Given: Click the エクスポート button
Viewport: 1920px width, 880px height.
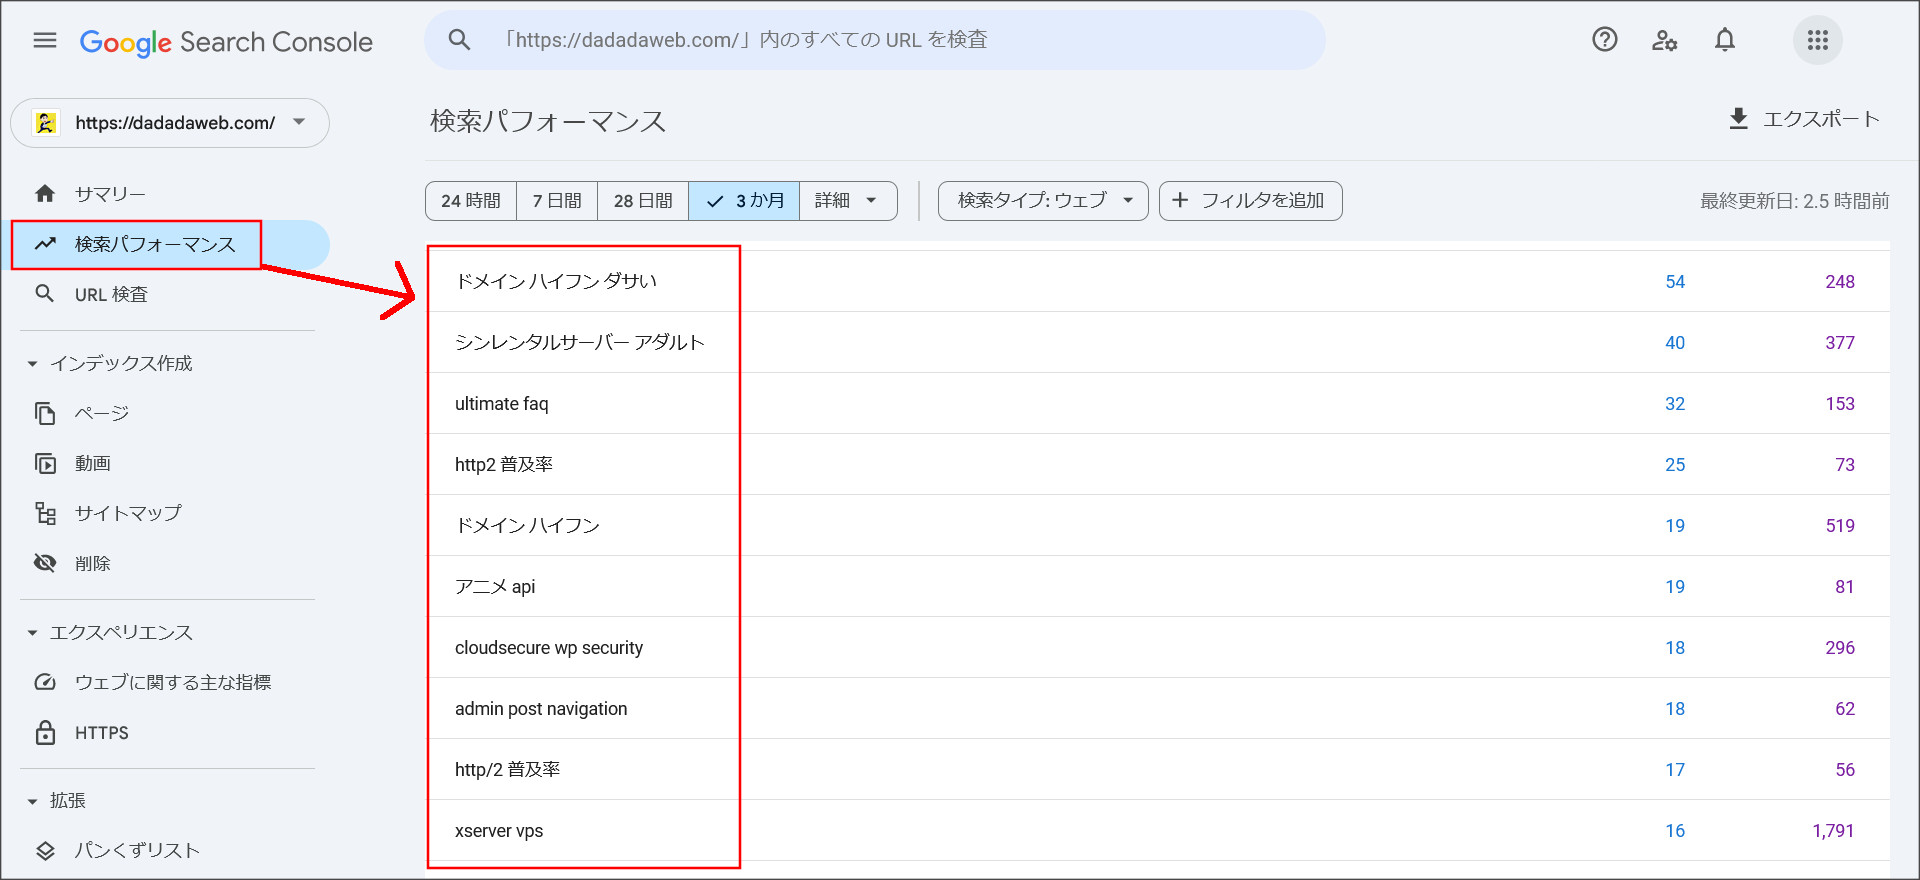Looking at the screenshot, I should 1805,119.
